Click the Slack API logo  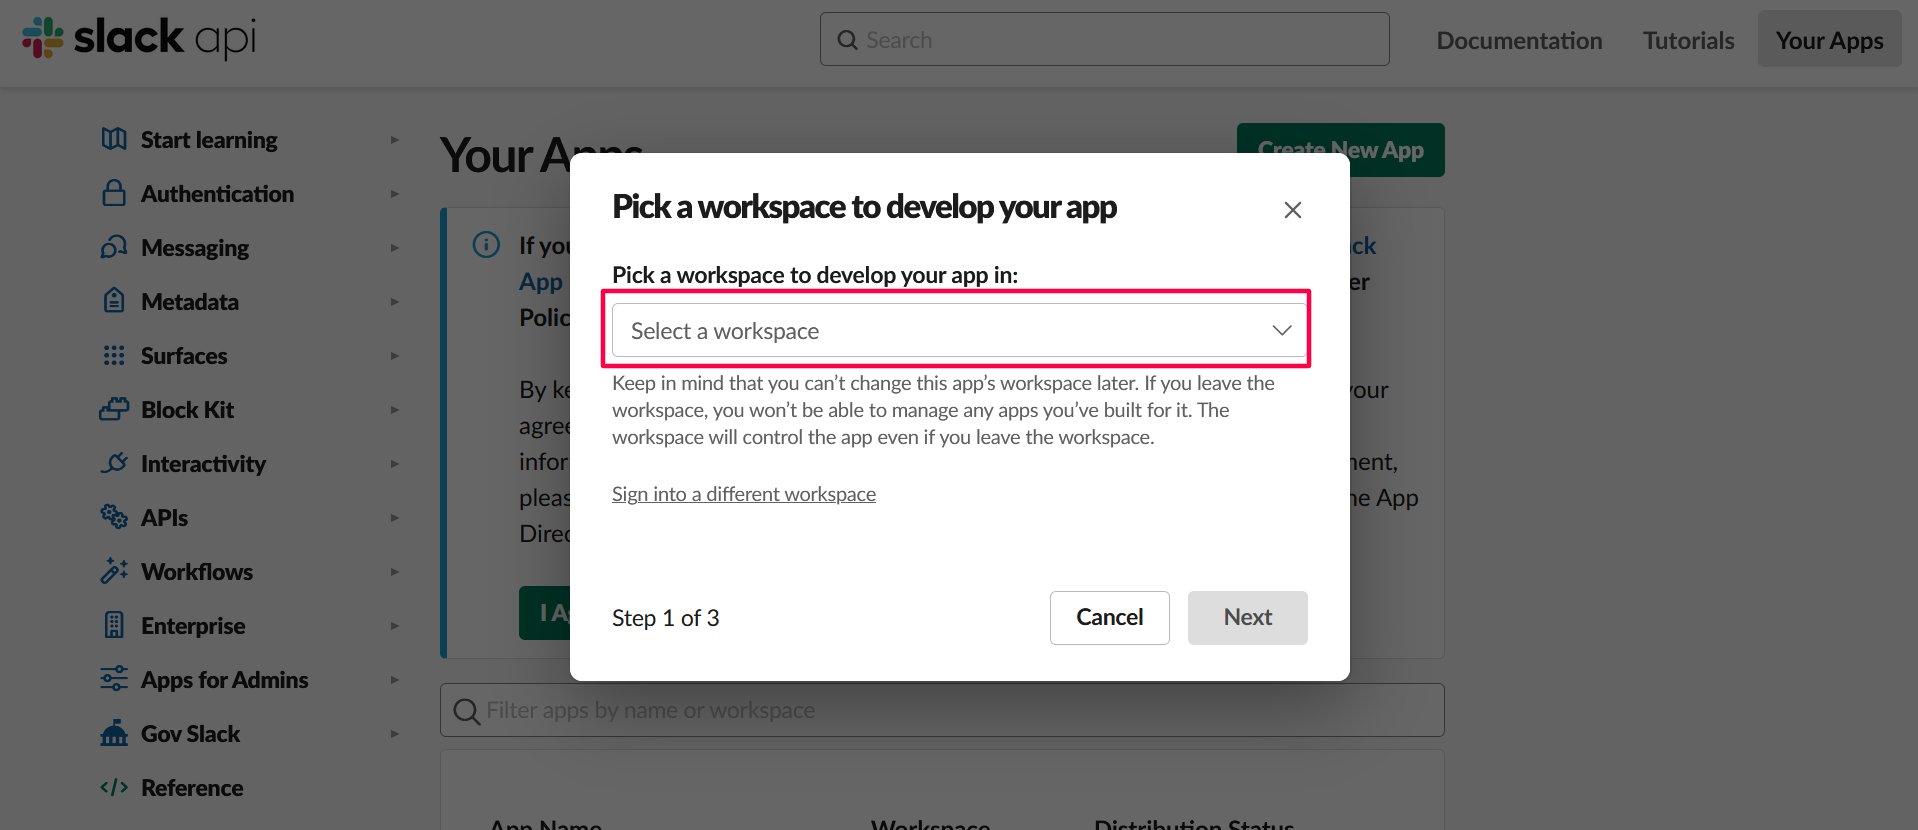click(139, 38)
